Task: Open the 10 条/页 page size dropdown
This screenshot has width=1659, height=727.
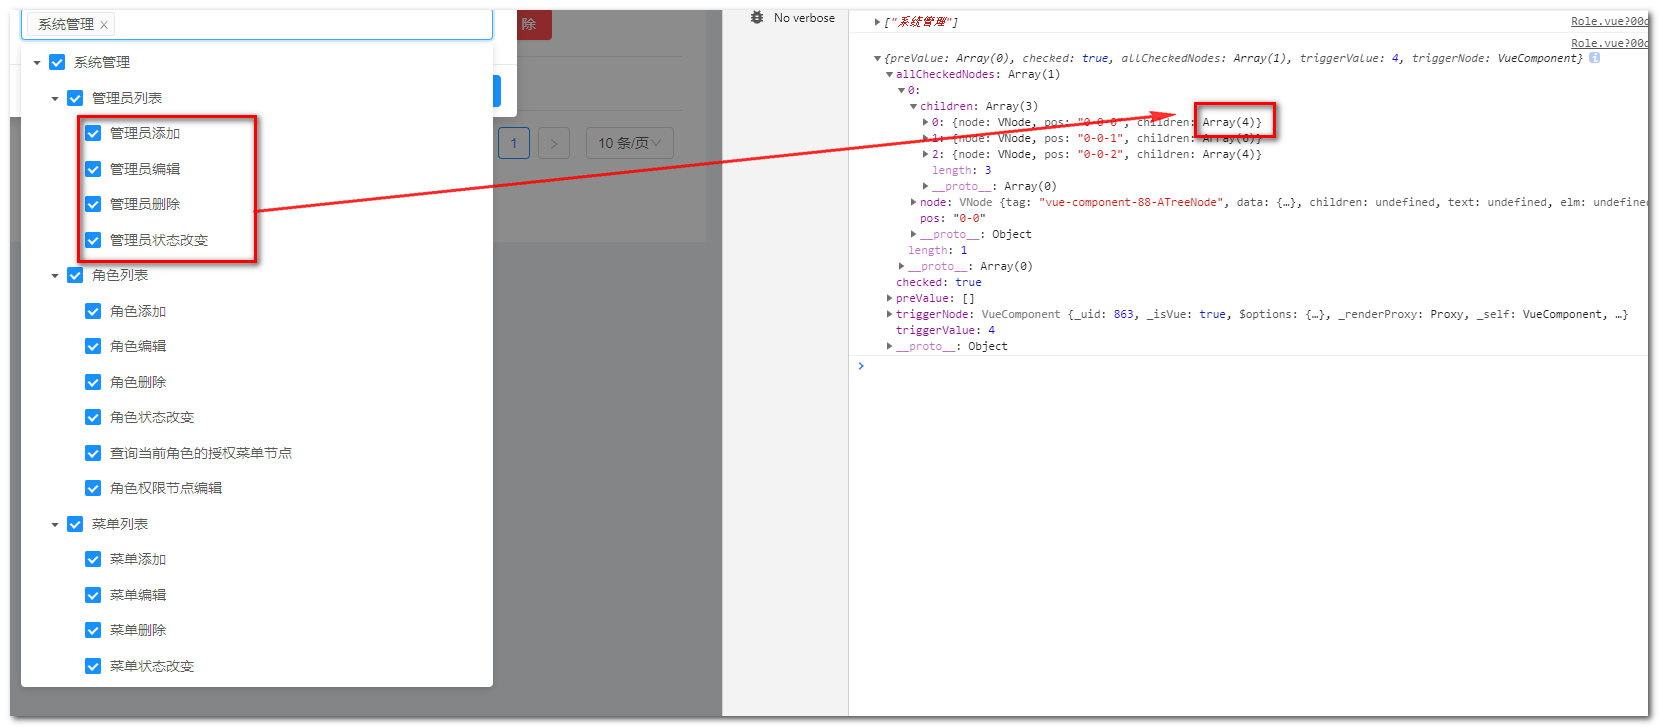Action: 630,143
